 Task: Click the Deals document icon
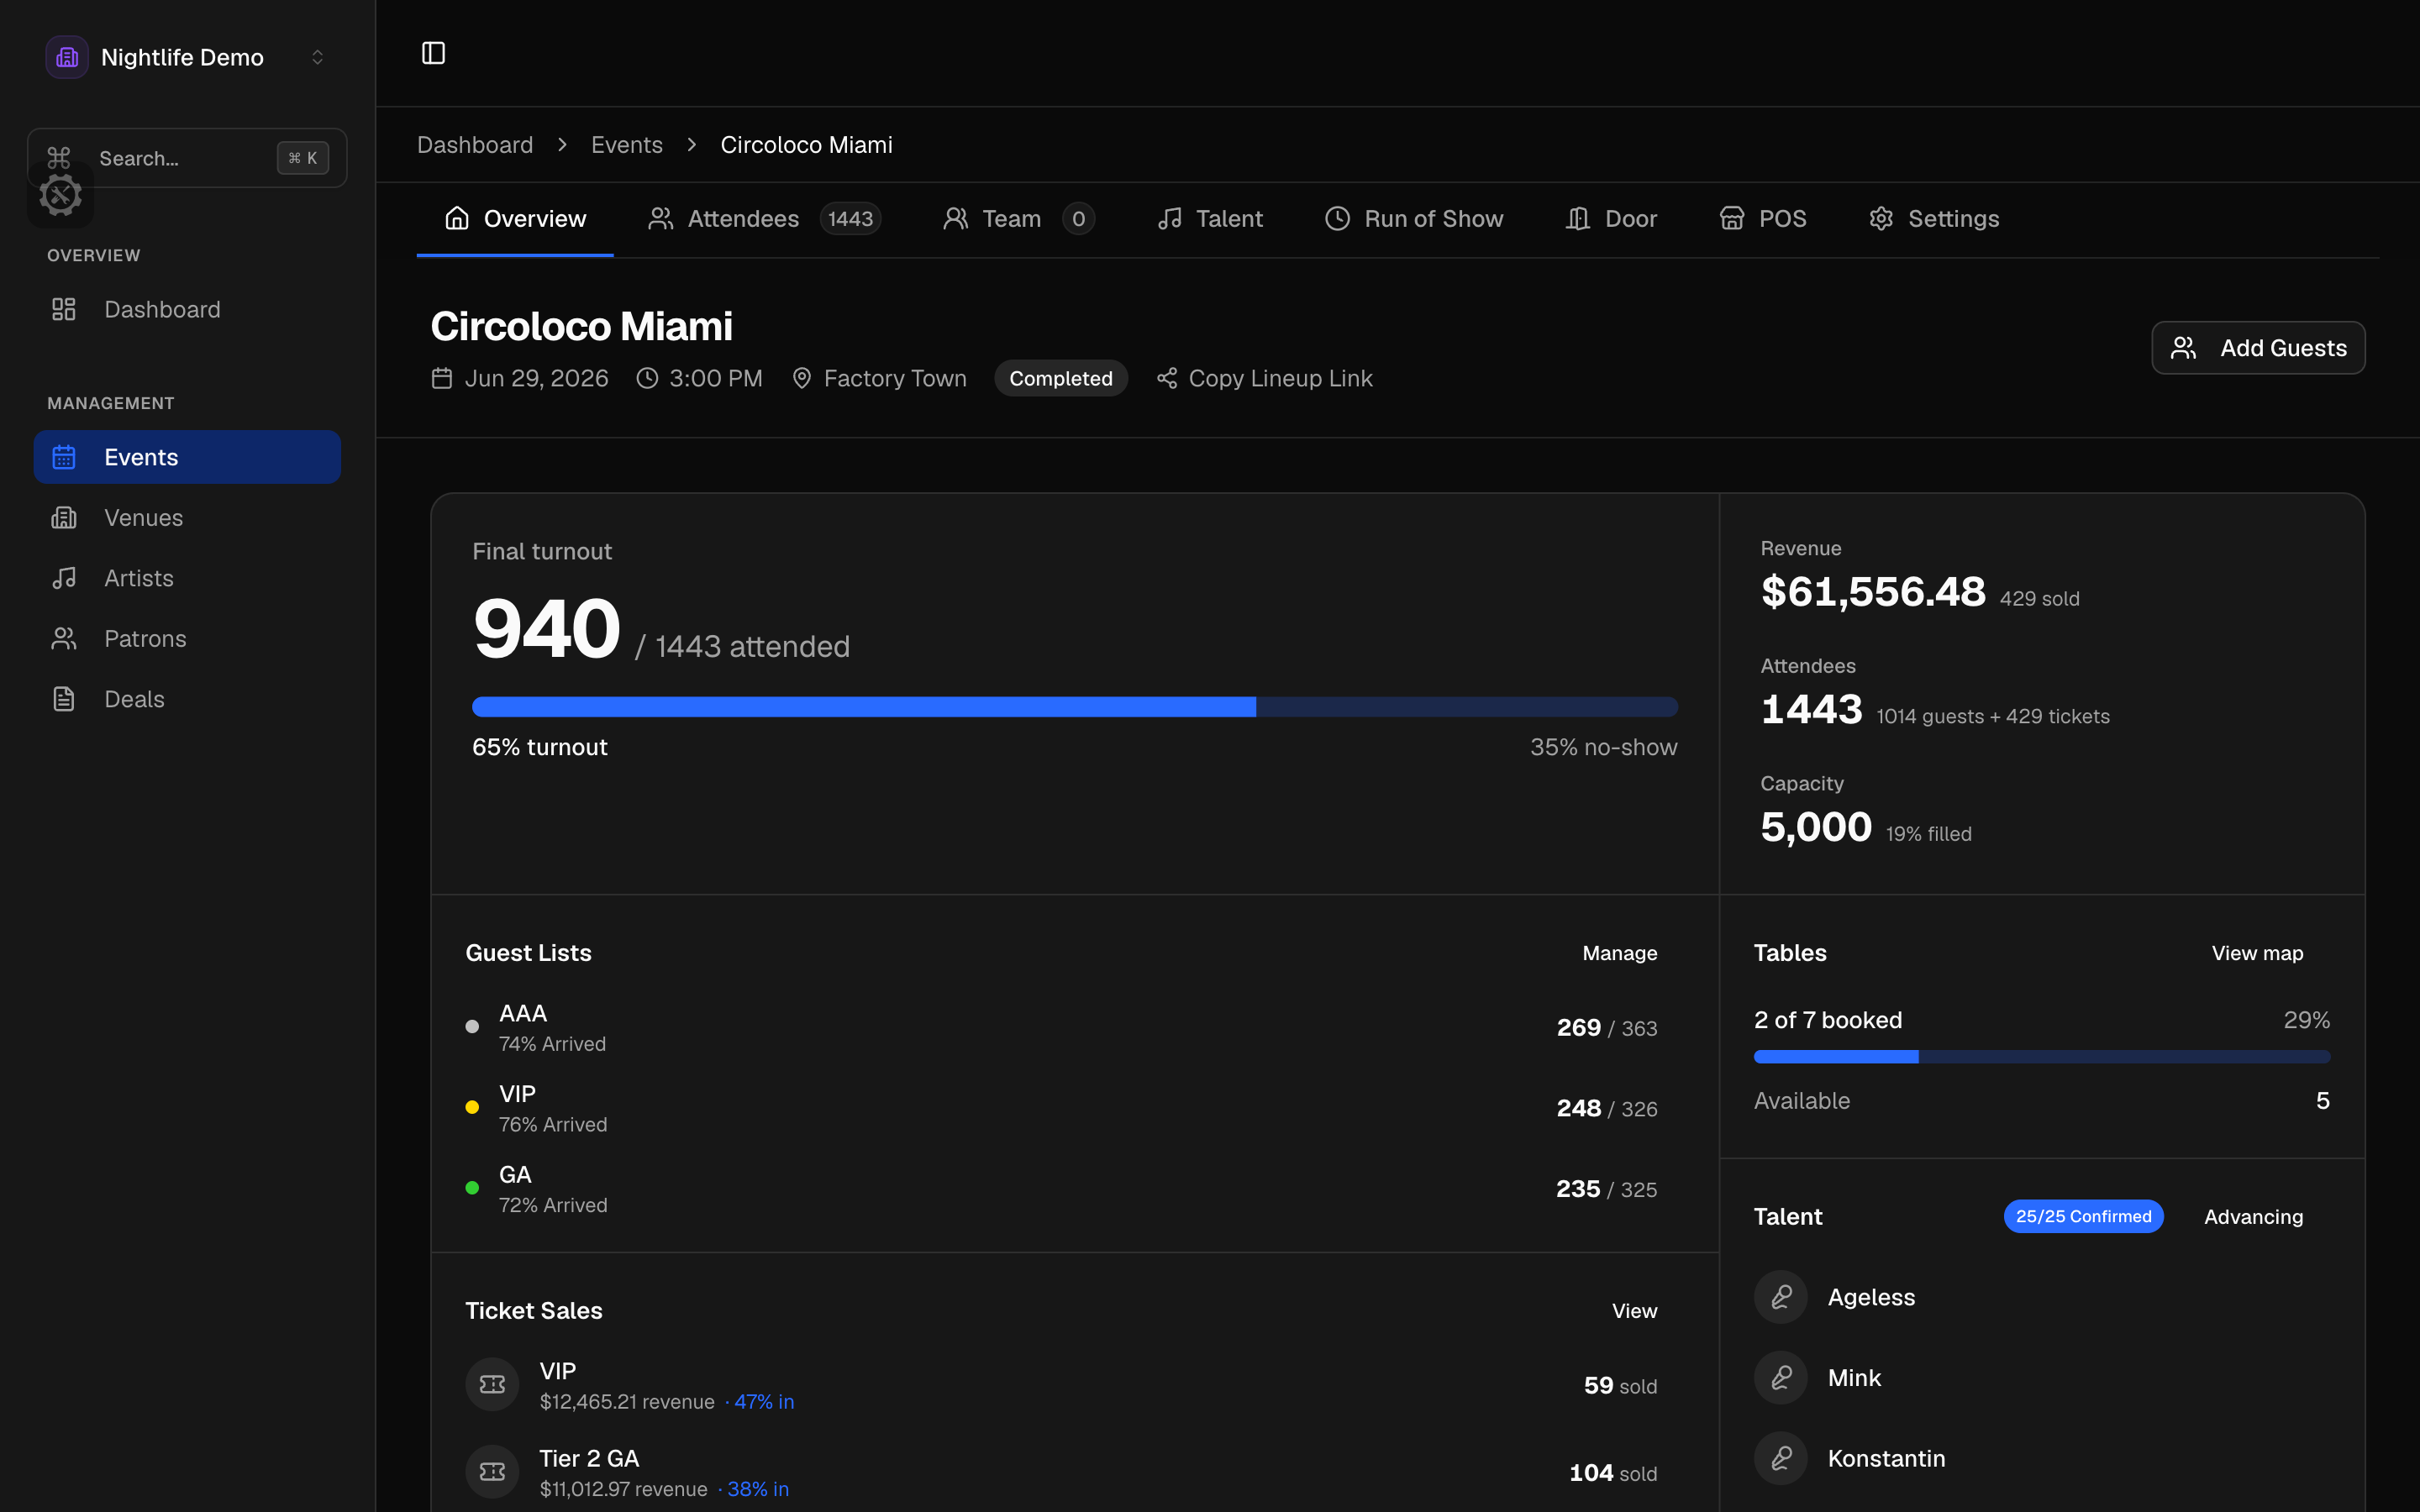(64, 699)
